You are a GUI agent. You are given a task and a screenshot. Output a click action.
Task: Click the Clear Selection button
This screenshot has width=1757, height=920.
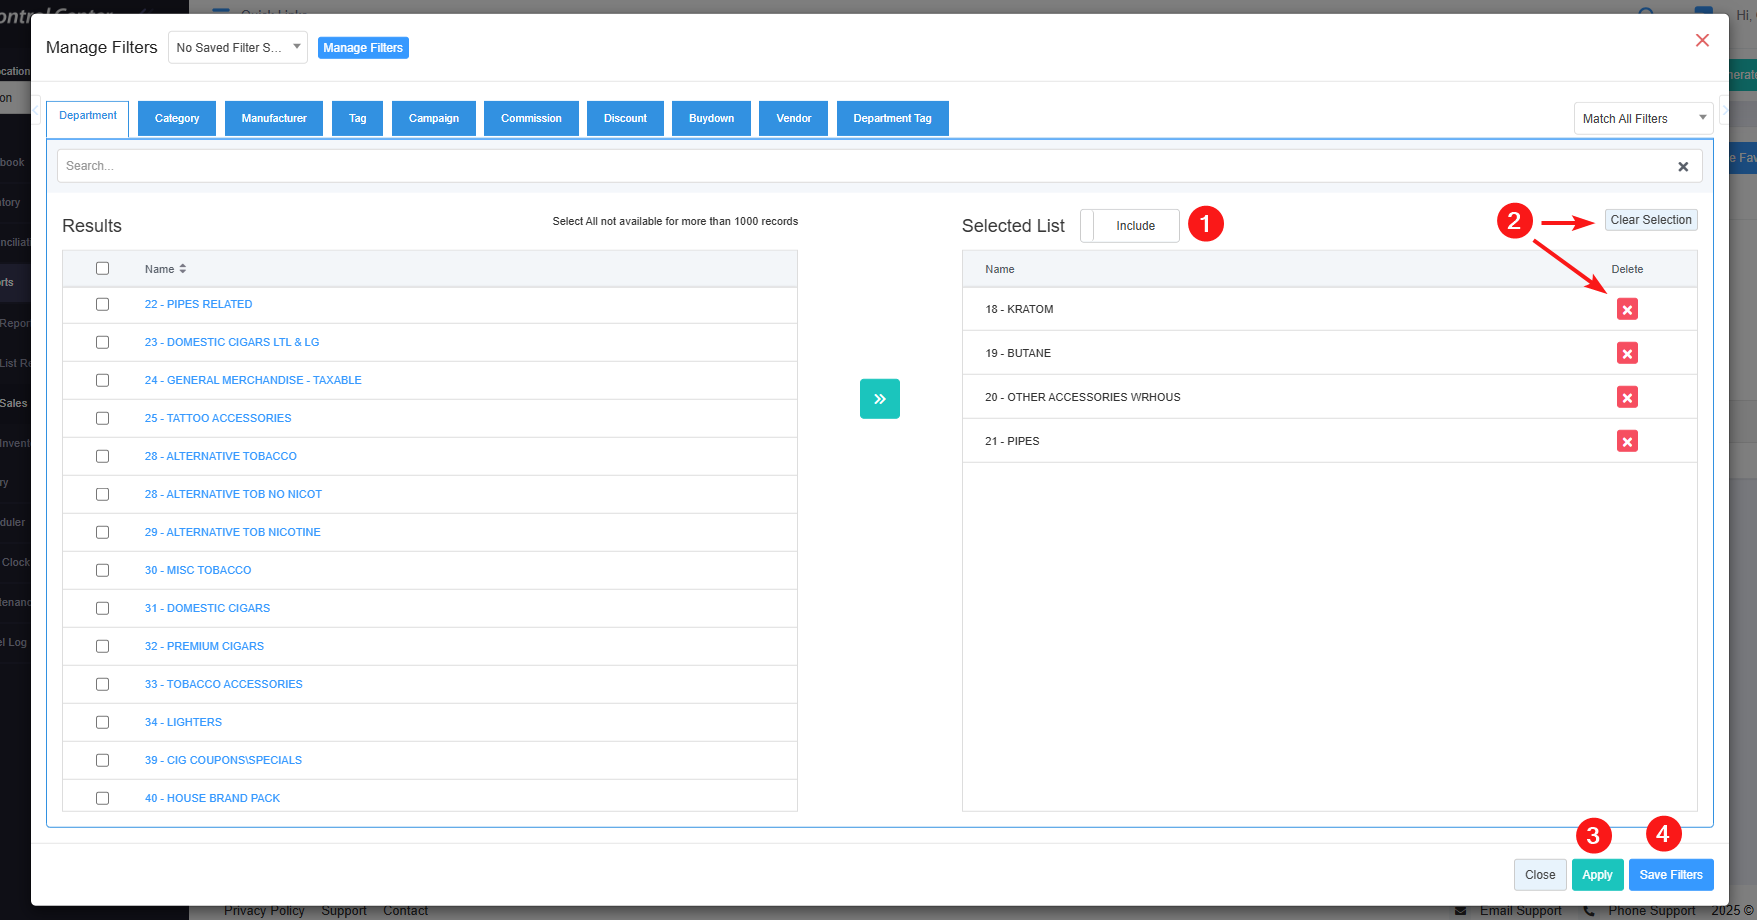(x=1650, y=220)
